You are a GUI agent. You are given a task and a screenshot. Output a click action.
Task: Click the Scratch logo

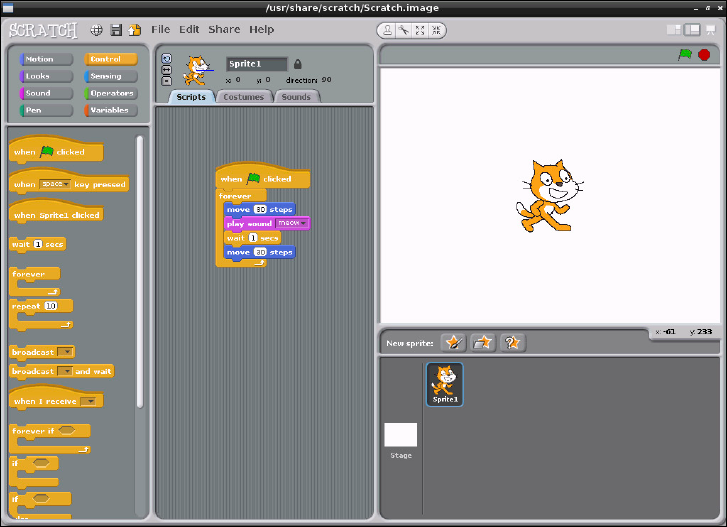(44, 31)
